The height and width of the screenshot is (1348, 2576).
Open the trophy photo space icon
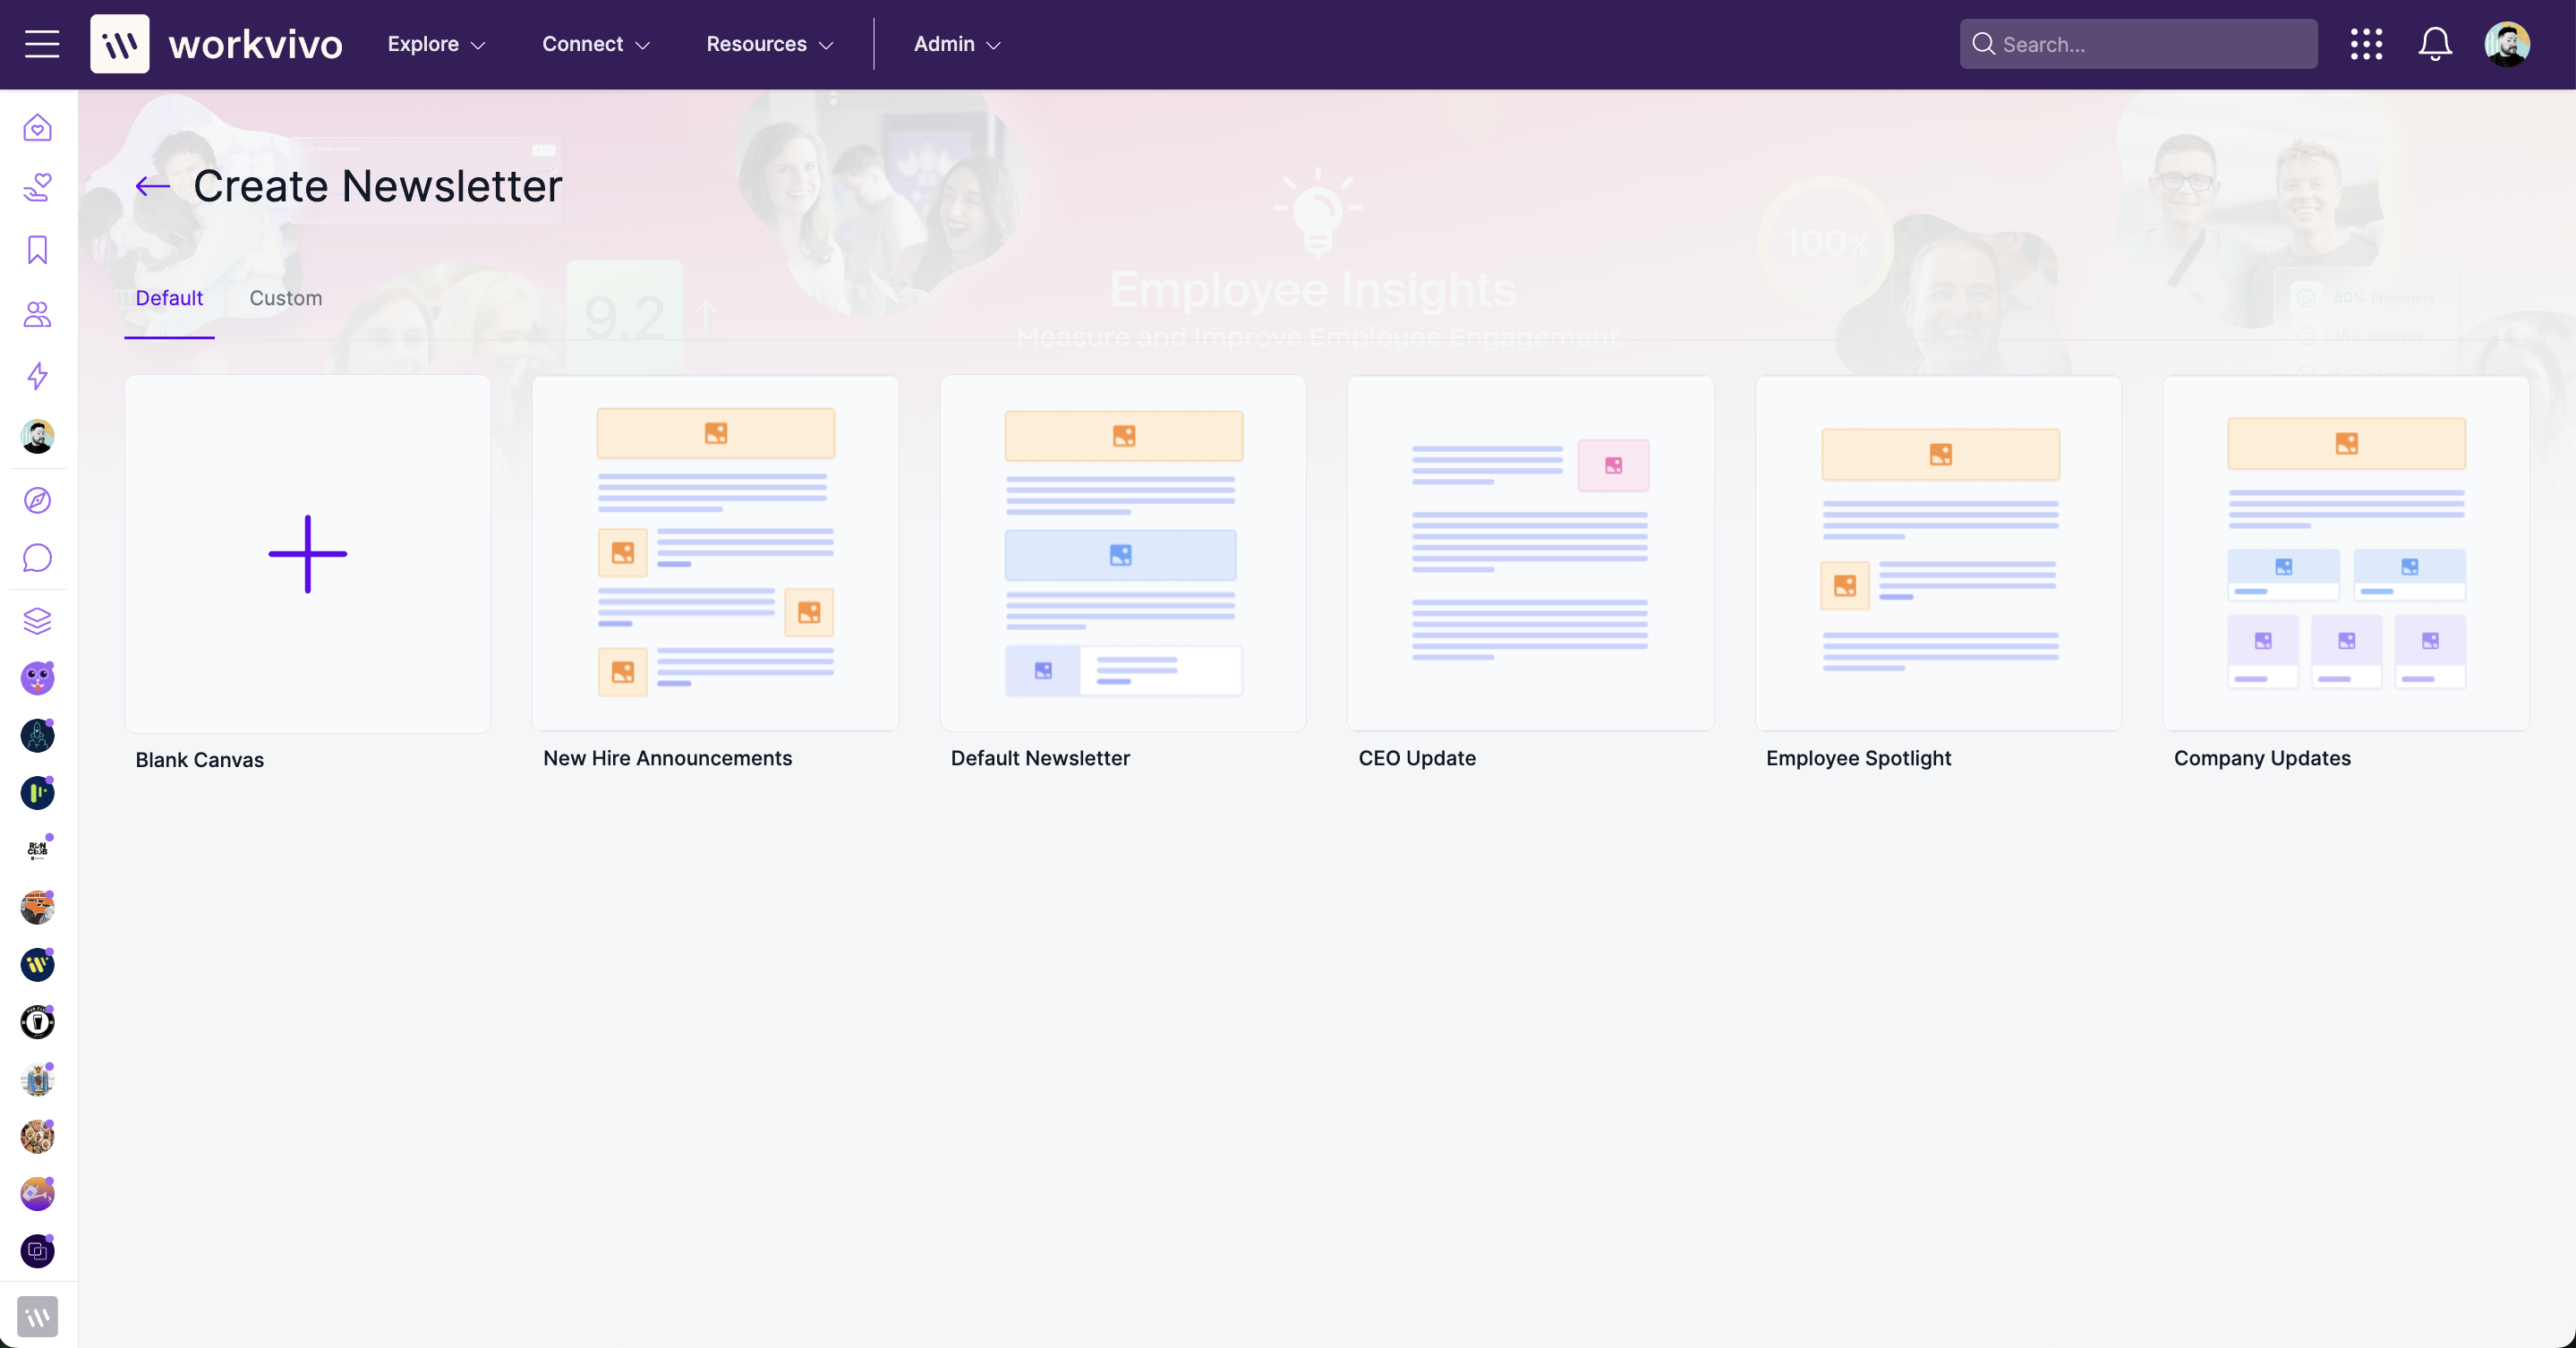37,1080
